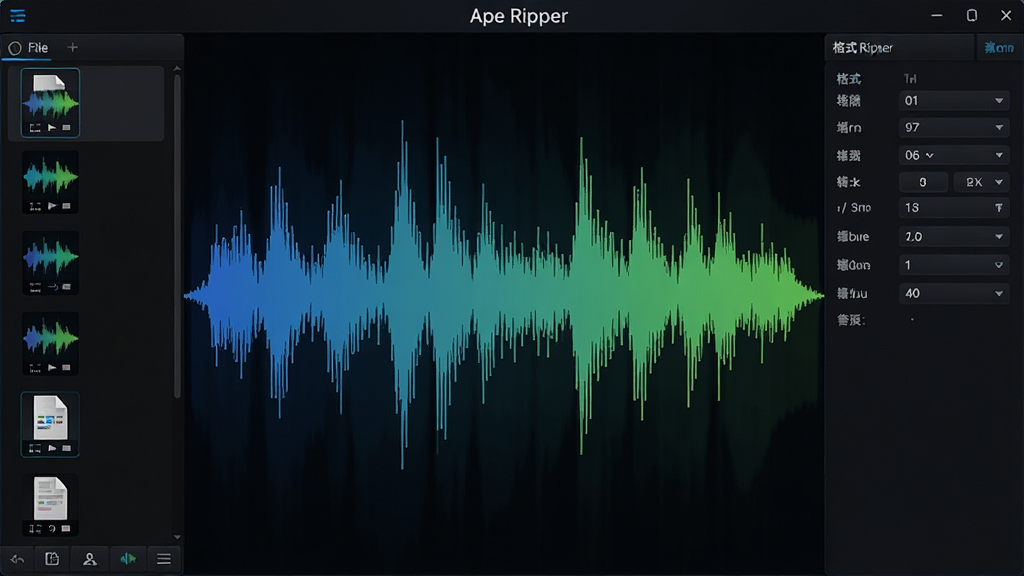The width and height of the screenshot is (1024, 576).
Task: Switch to the teal tab beside 格式 Ripper
Action: (999, 48)
